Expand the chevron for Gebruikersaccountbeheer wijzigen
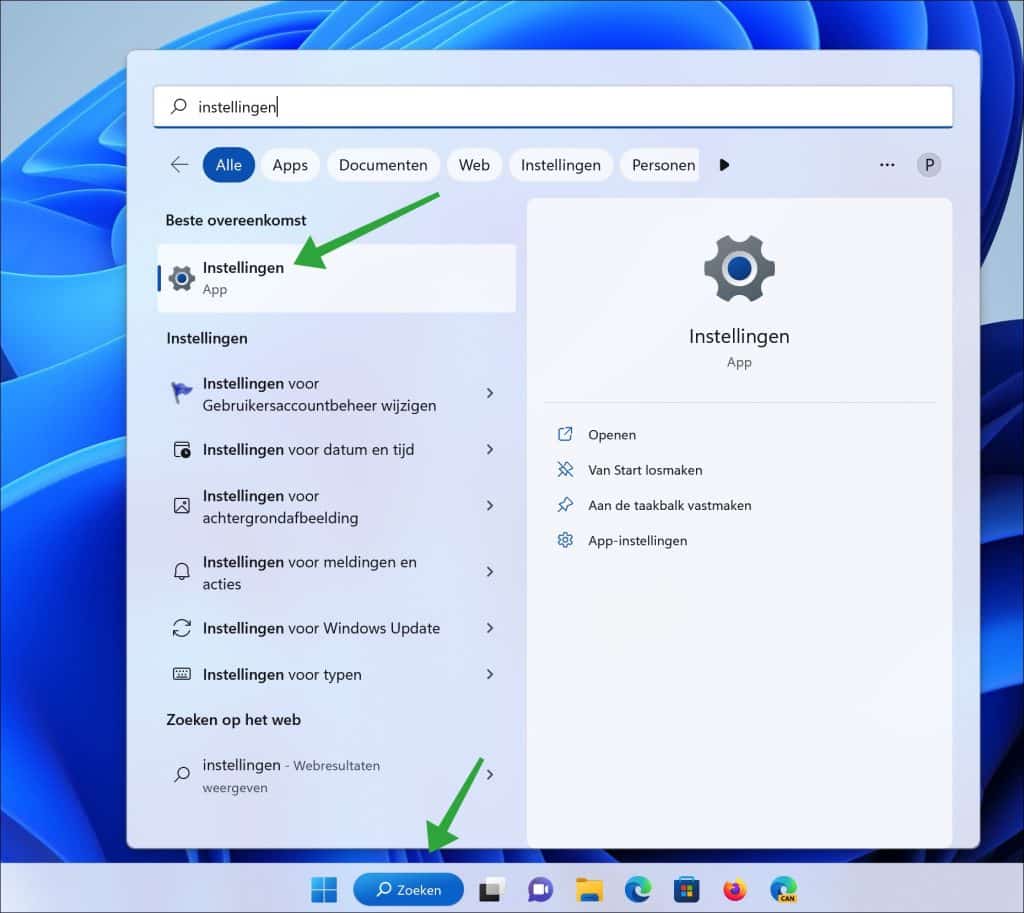The width and height of the screenshot is (1024, 913). click(490, 393)
